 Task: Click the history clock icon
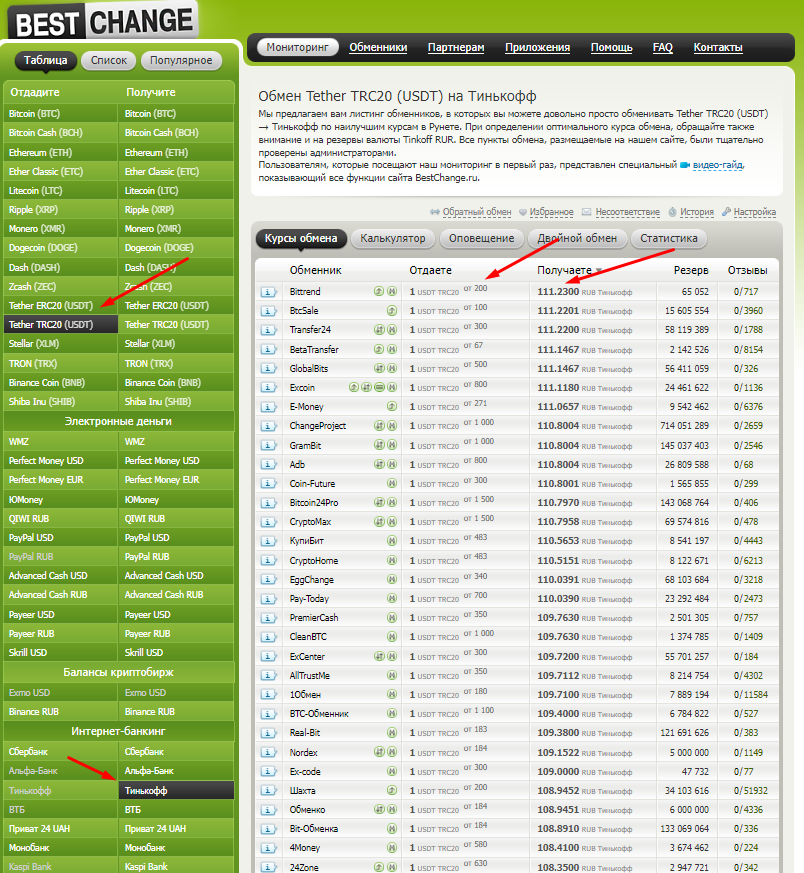673,212
